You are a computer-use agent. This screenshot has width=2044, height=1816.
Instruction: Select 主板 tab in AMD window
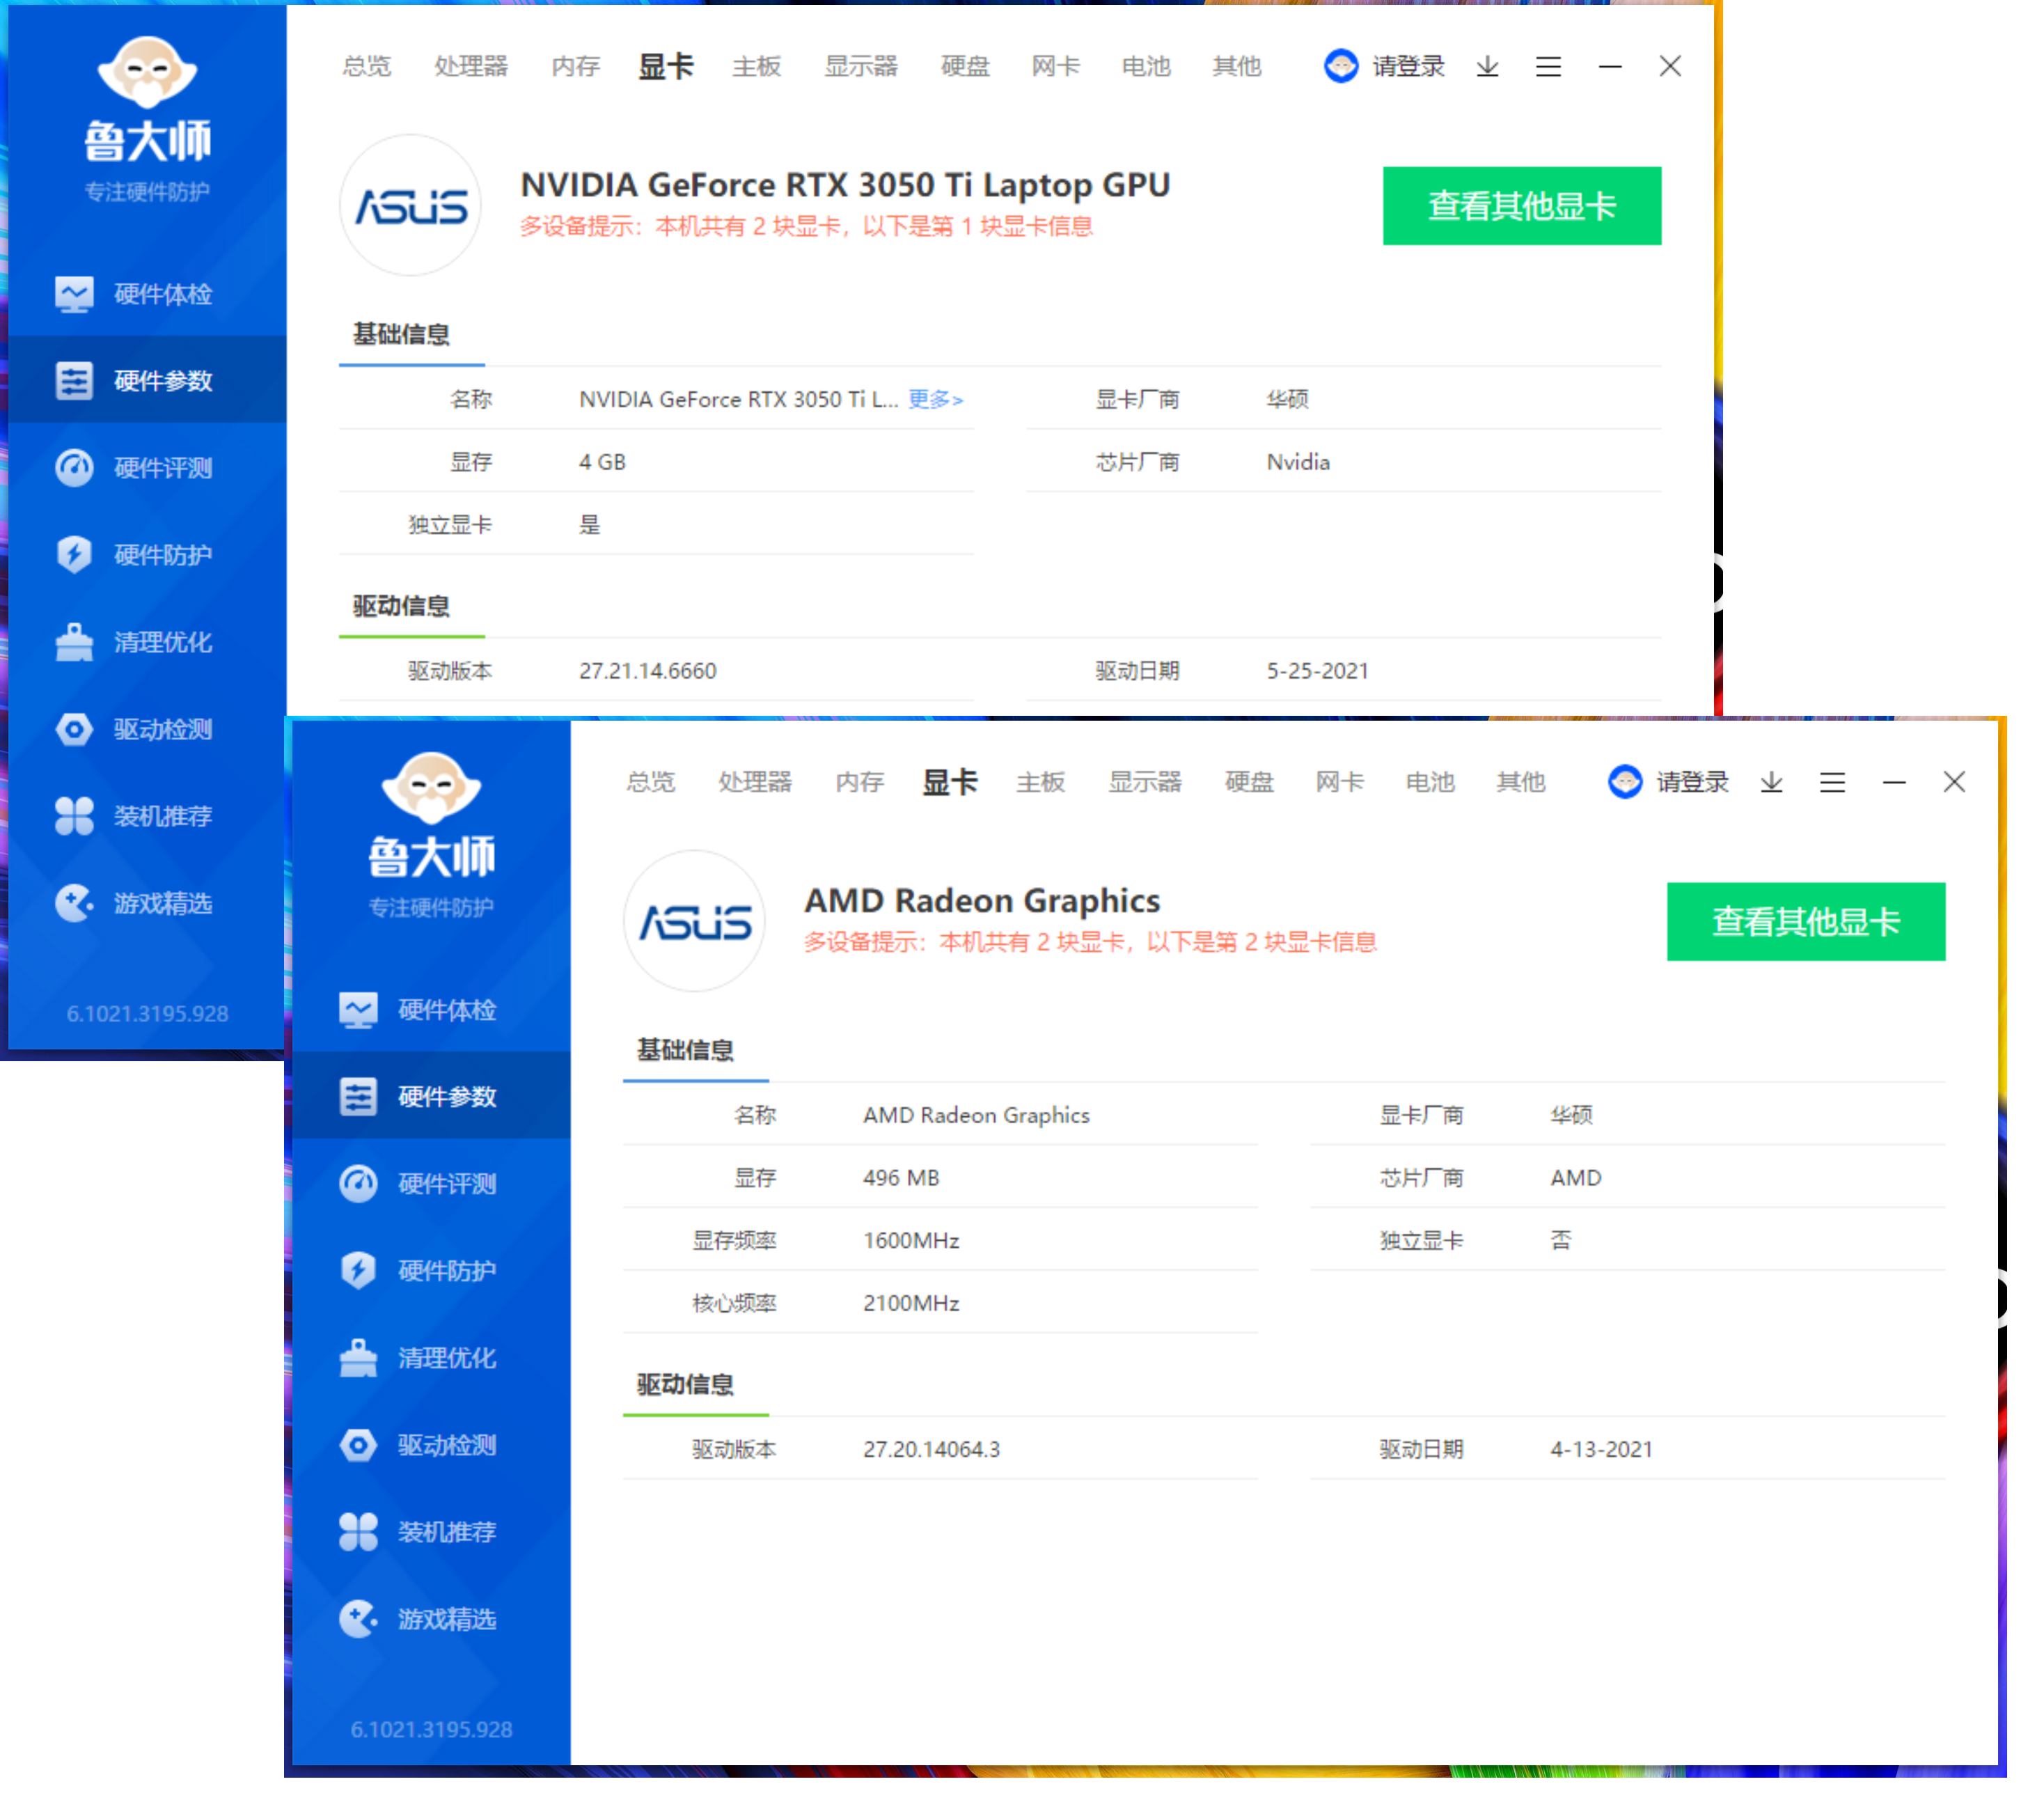click(1041, 782)
